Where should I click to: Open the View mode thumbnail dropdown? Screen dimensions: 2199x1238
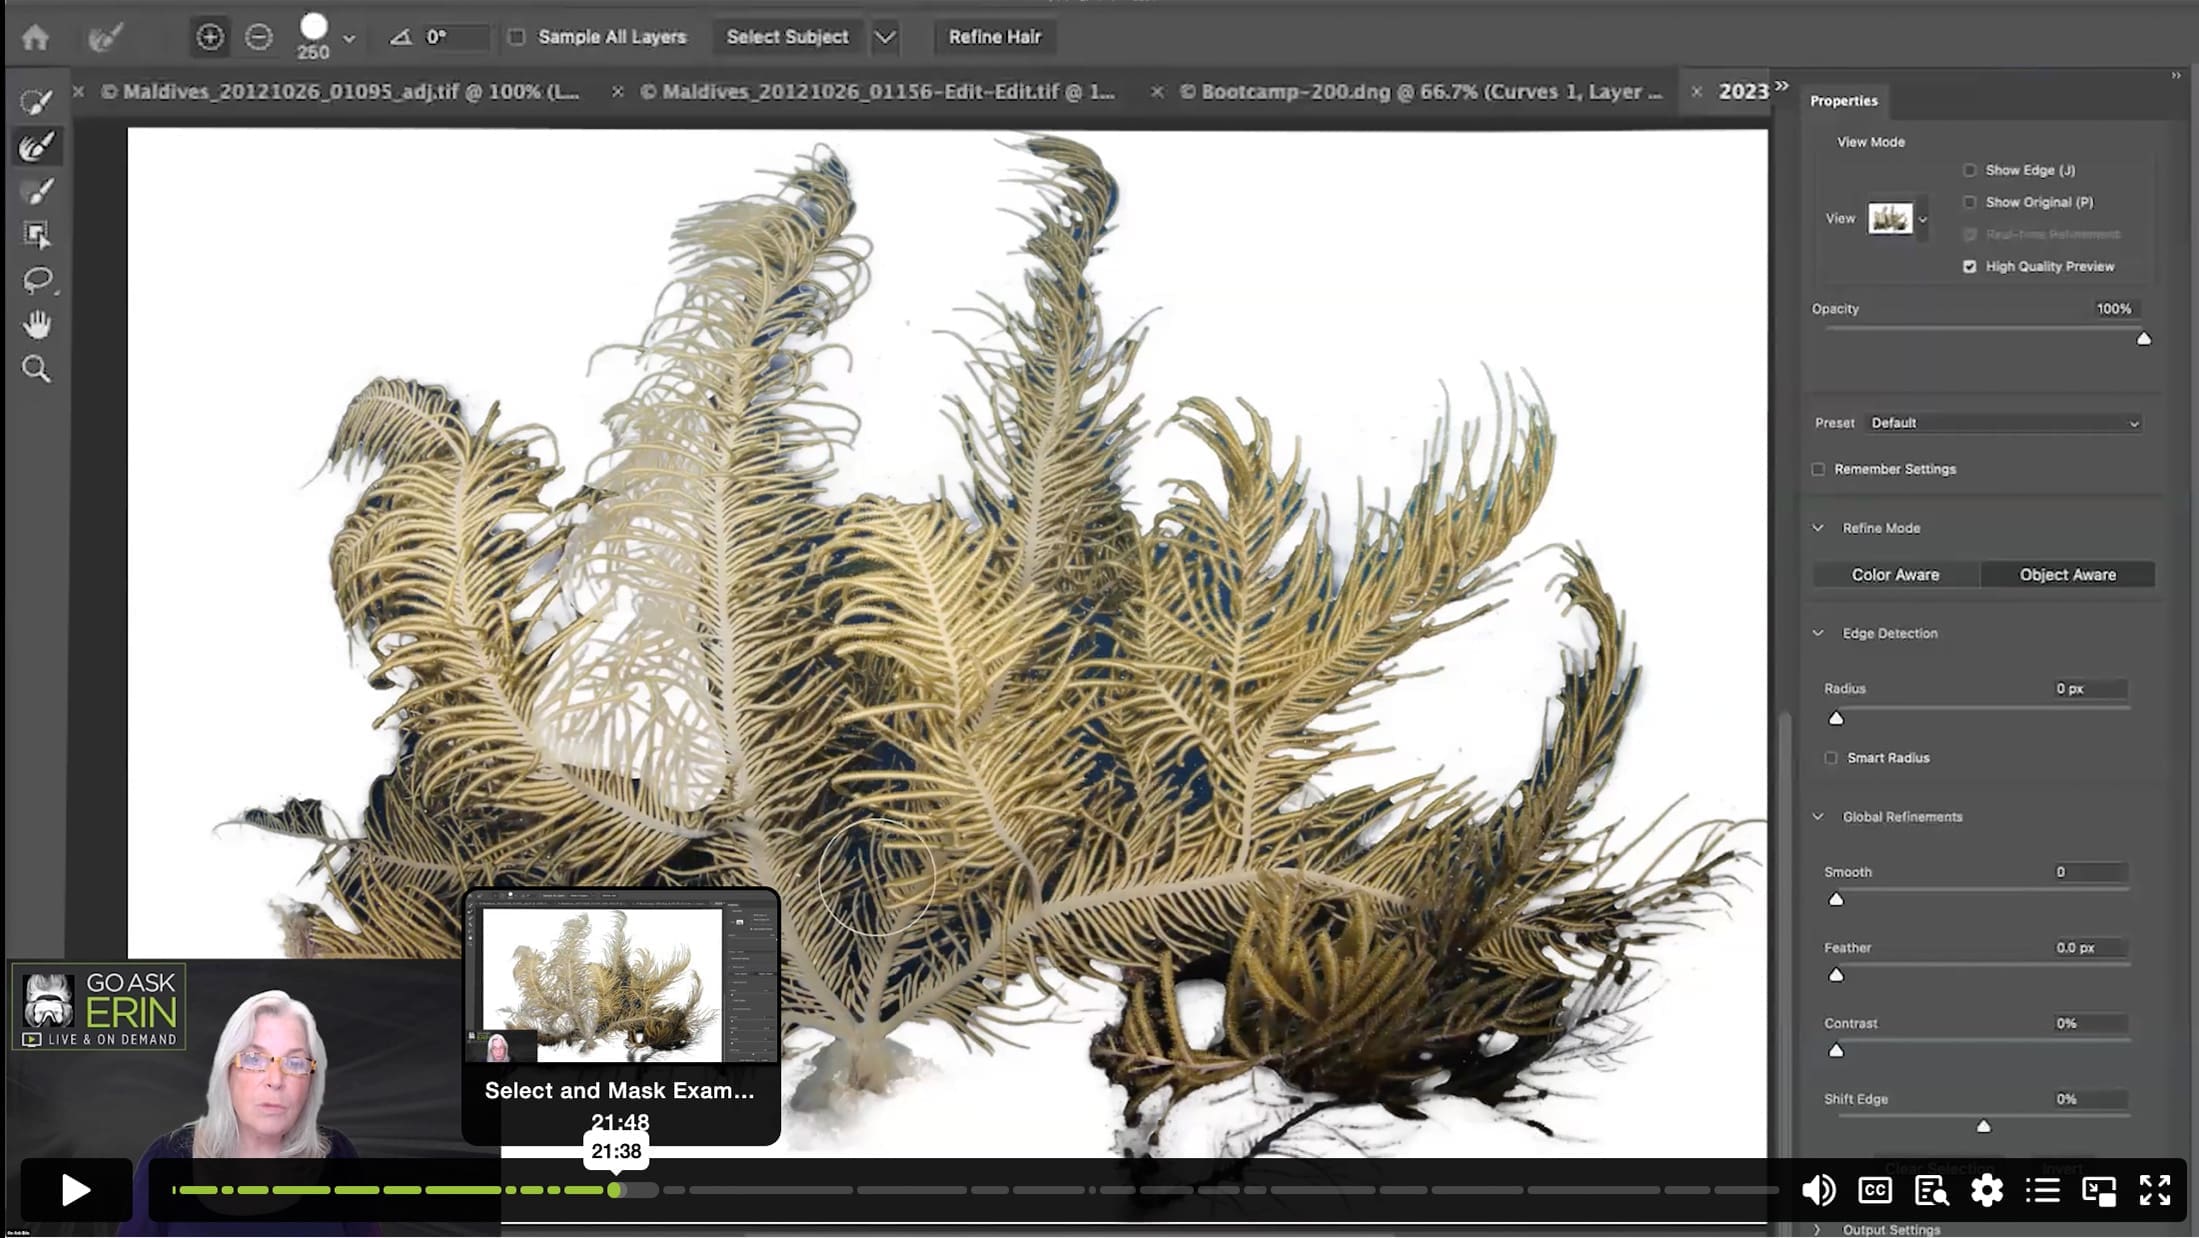(x=1923, y=219)
